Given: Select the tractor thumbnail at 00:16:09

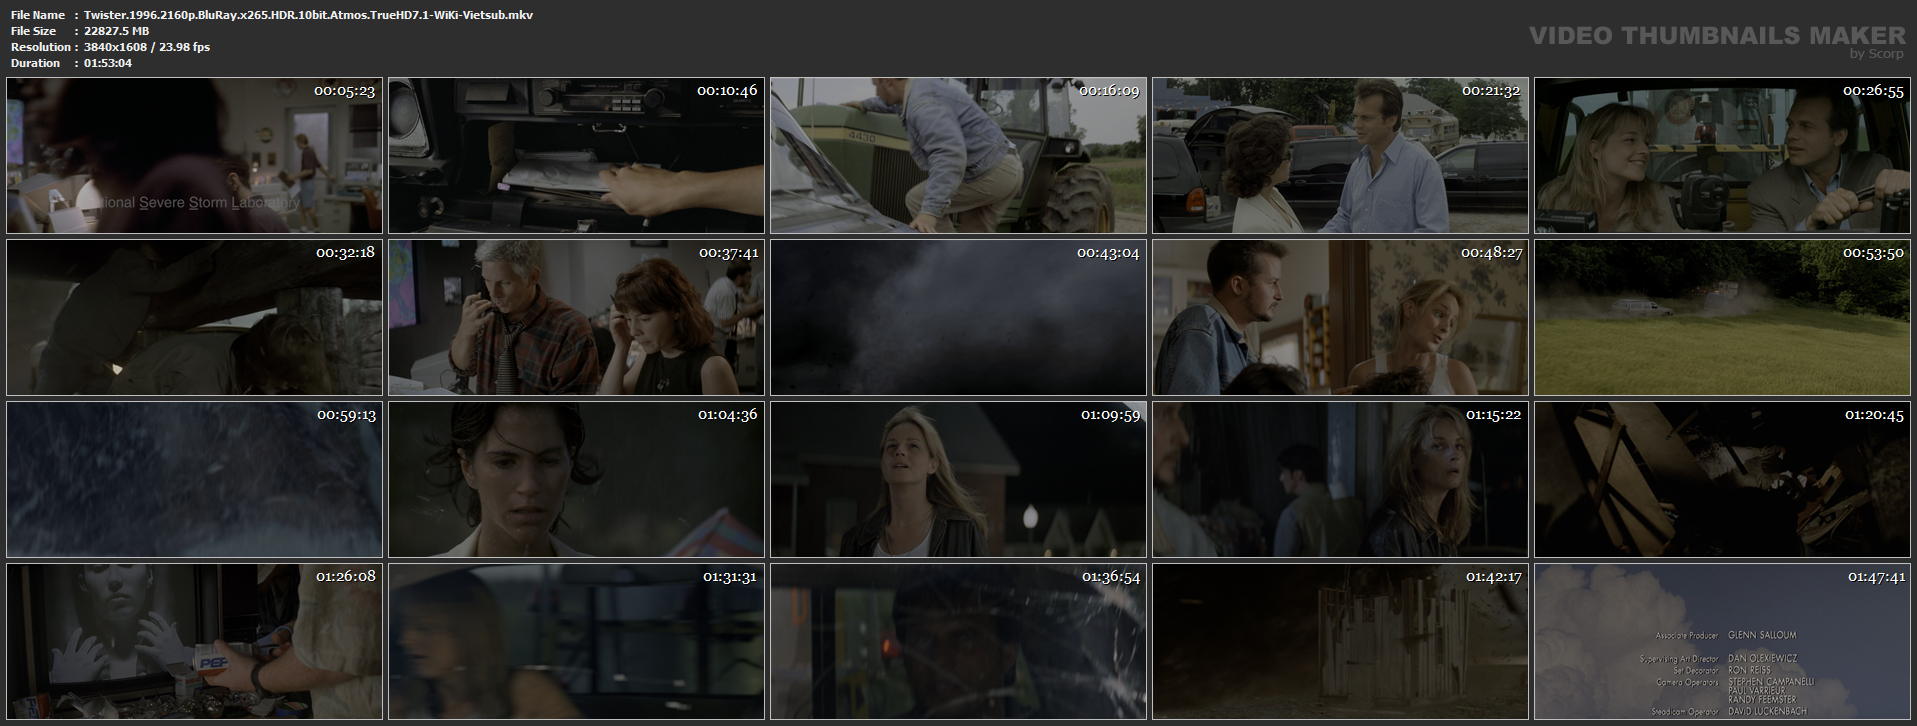Looking at the screenshot, I should coord(958,155).
